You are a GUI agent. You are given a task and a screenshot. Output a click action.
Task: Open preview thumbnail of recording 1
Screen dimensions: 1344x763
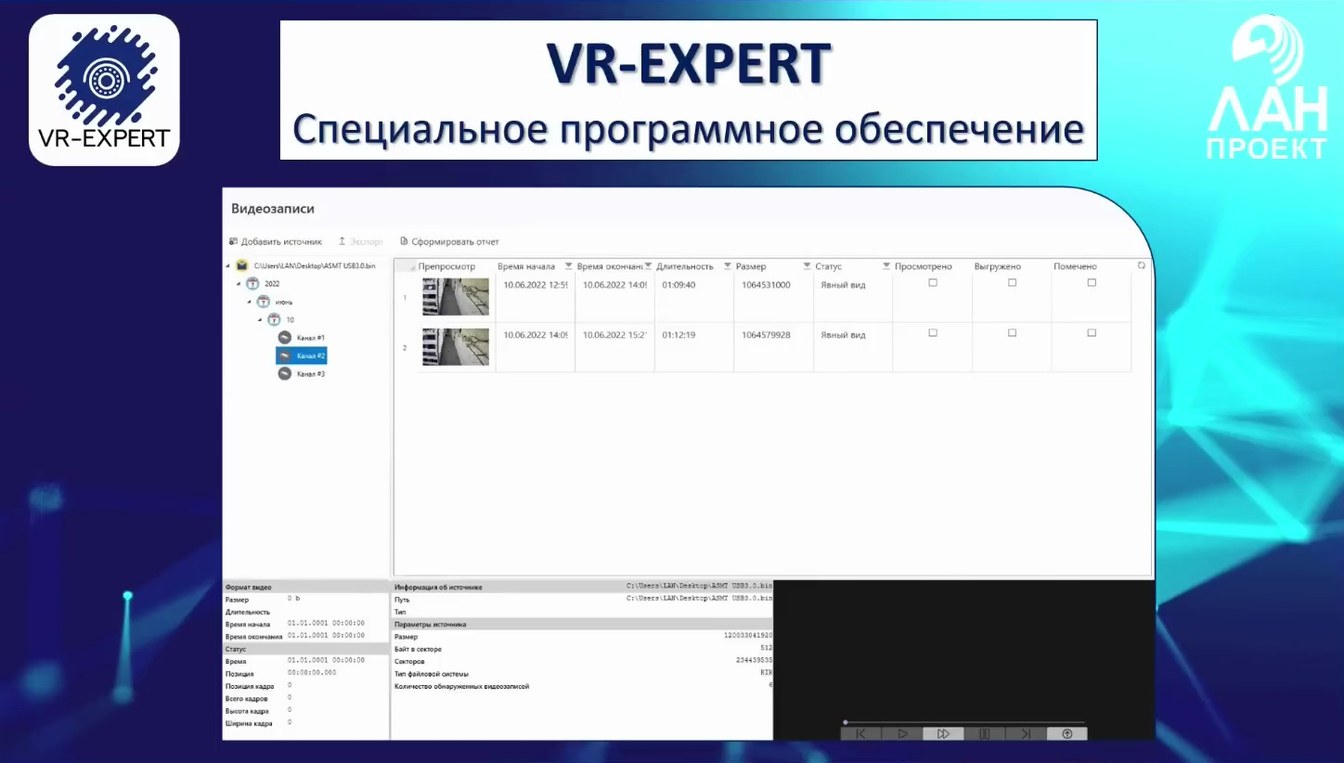click(456, 297)
